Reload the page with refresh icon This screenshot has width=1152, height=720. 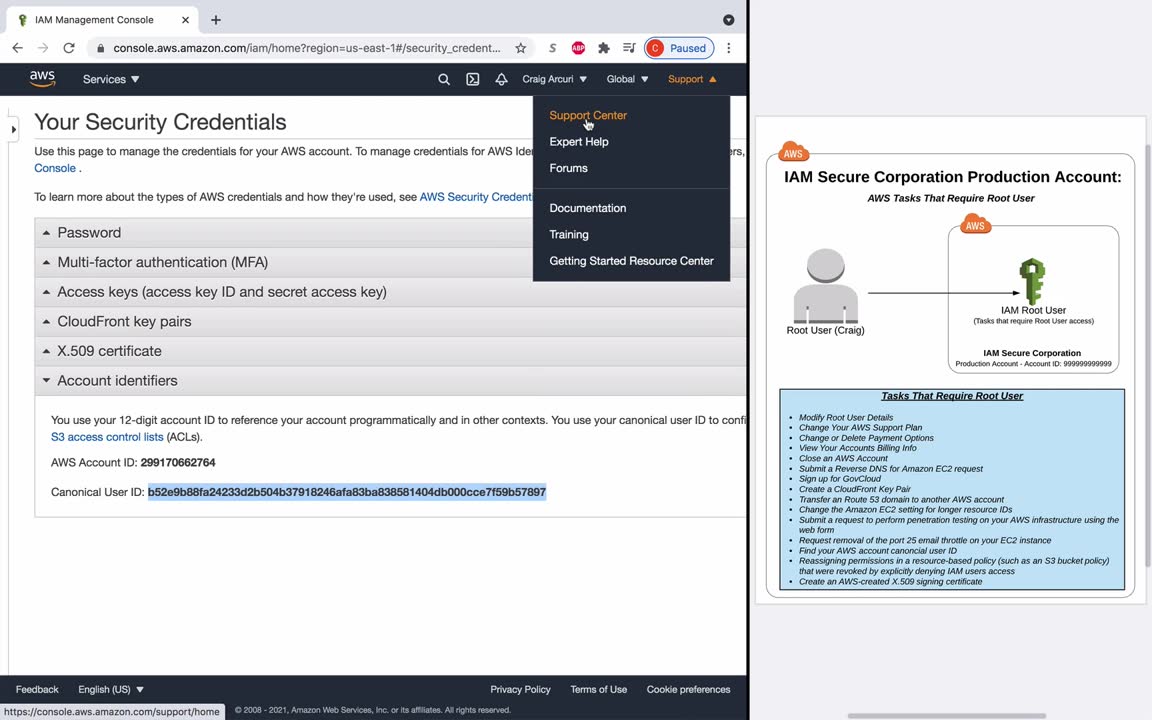point(69,48)
